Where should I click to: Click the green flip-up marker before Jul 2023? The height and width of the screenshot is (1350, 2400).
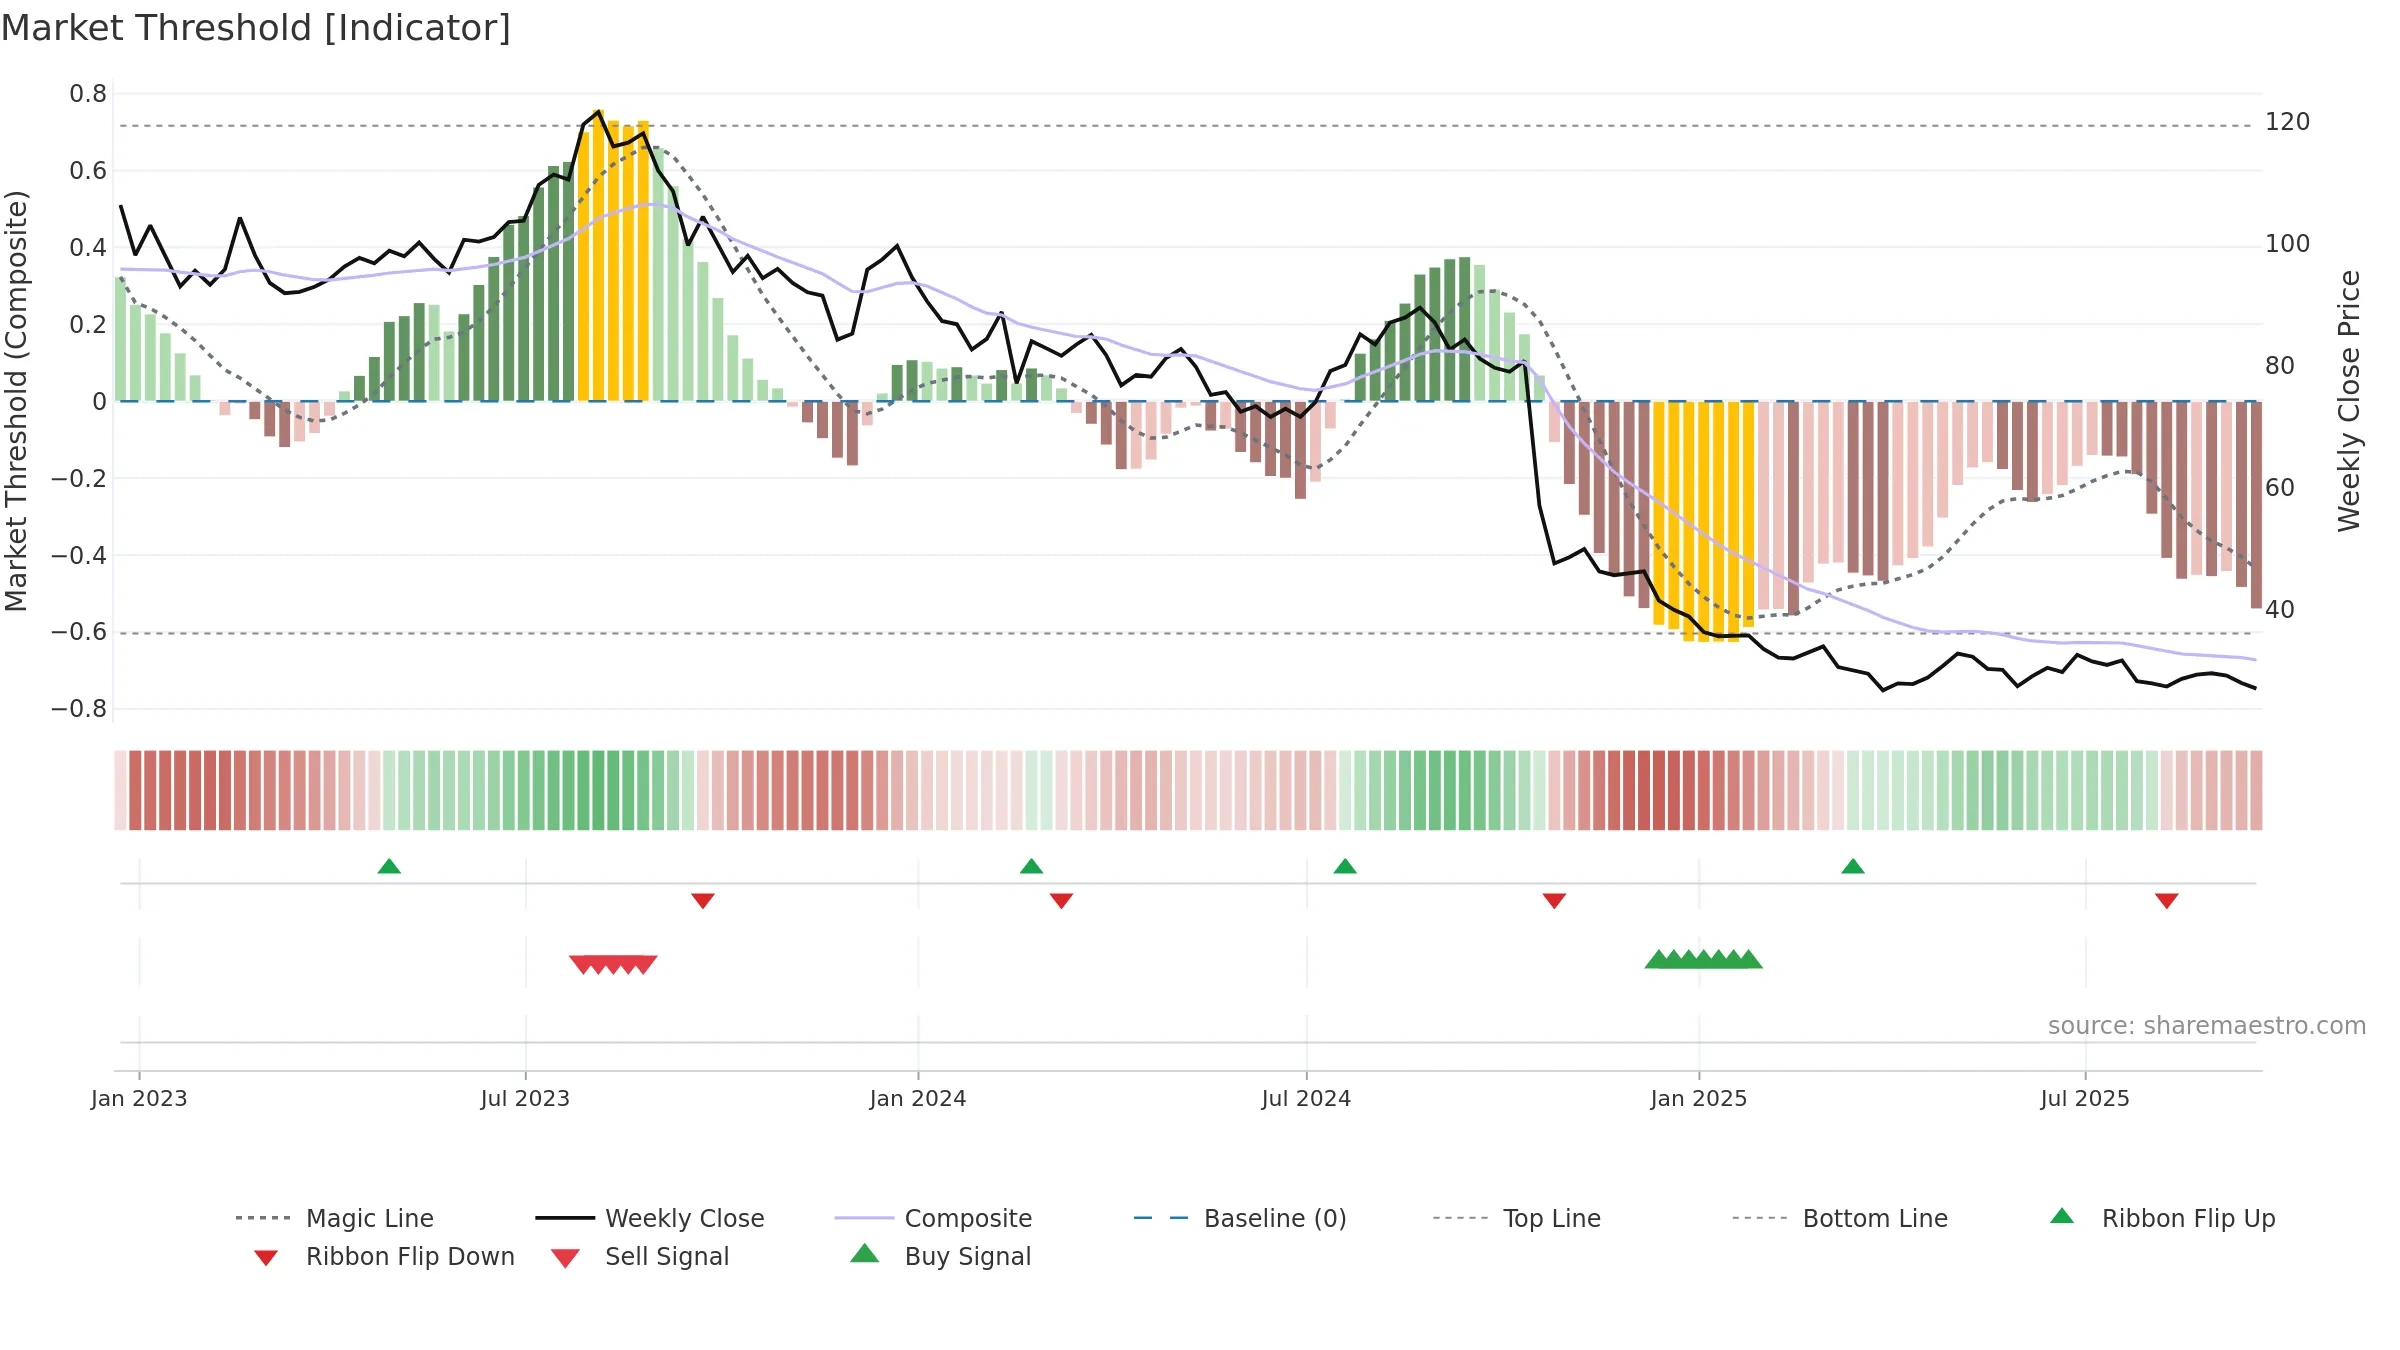click(389, 866)
